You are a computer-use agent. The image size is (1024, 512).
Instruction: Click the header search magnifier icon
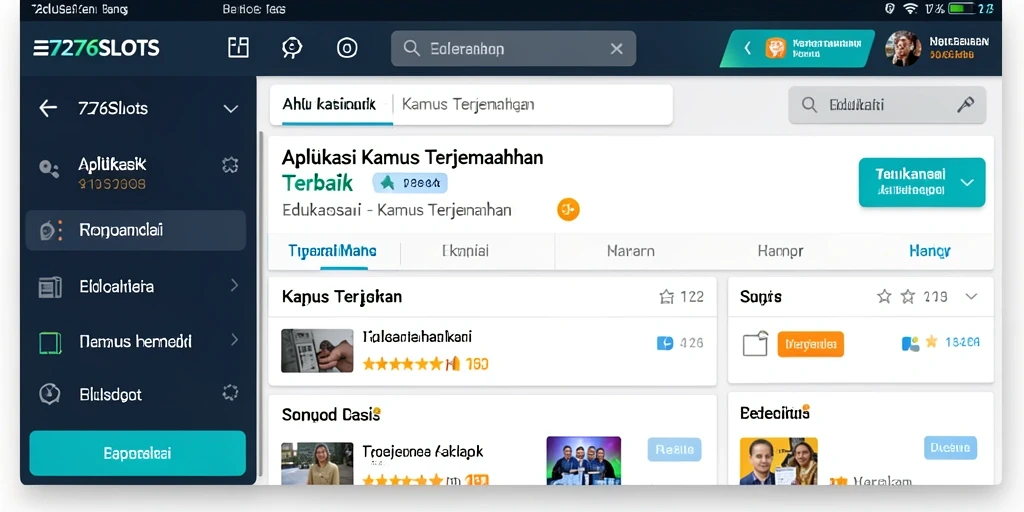pos(411,48)
